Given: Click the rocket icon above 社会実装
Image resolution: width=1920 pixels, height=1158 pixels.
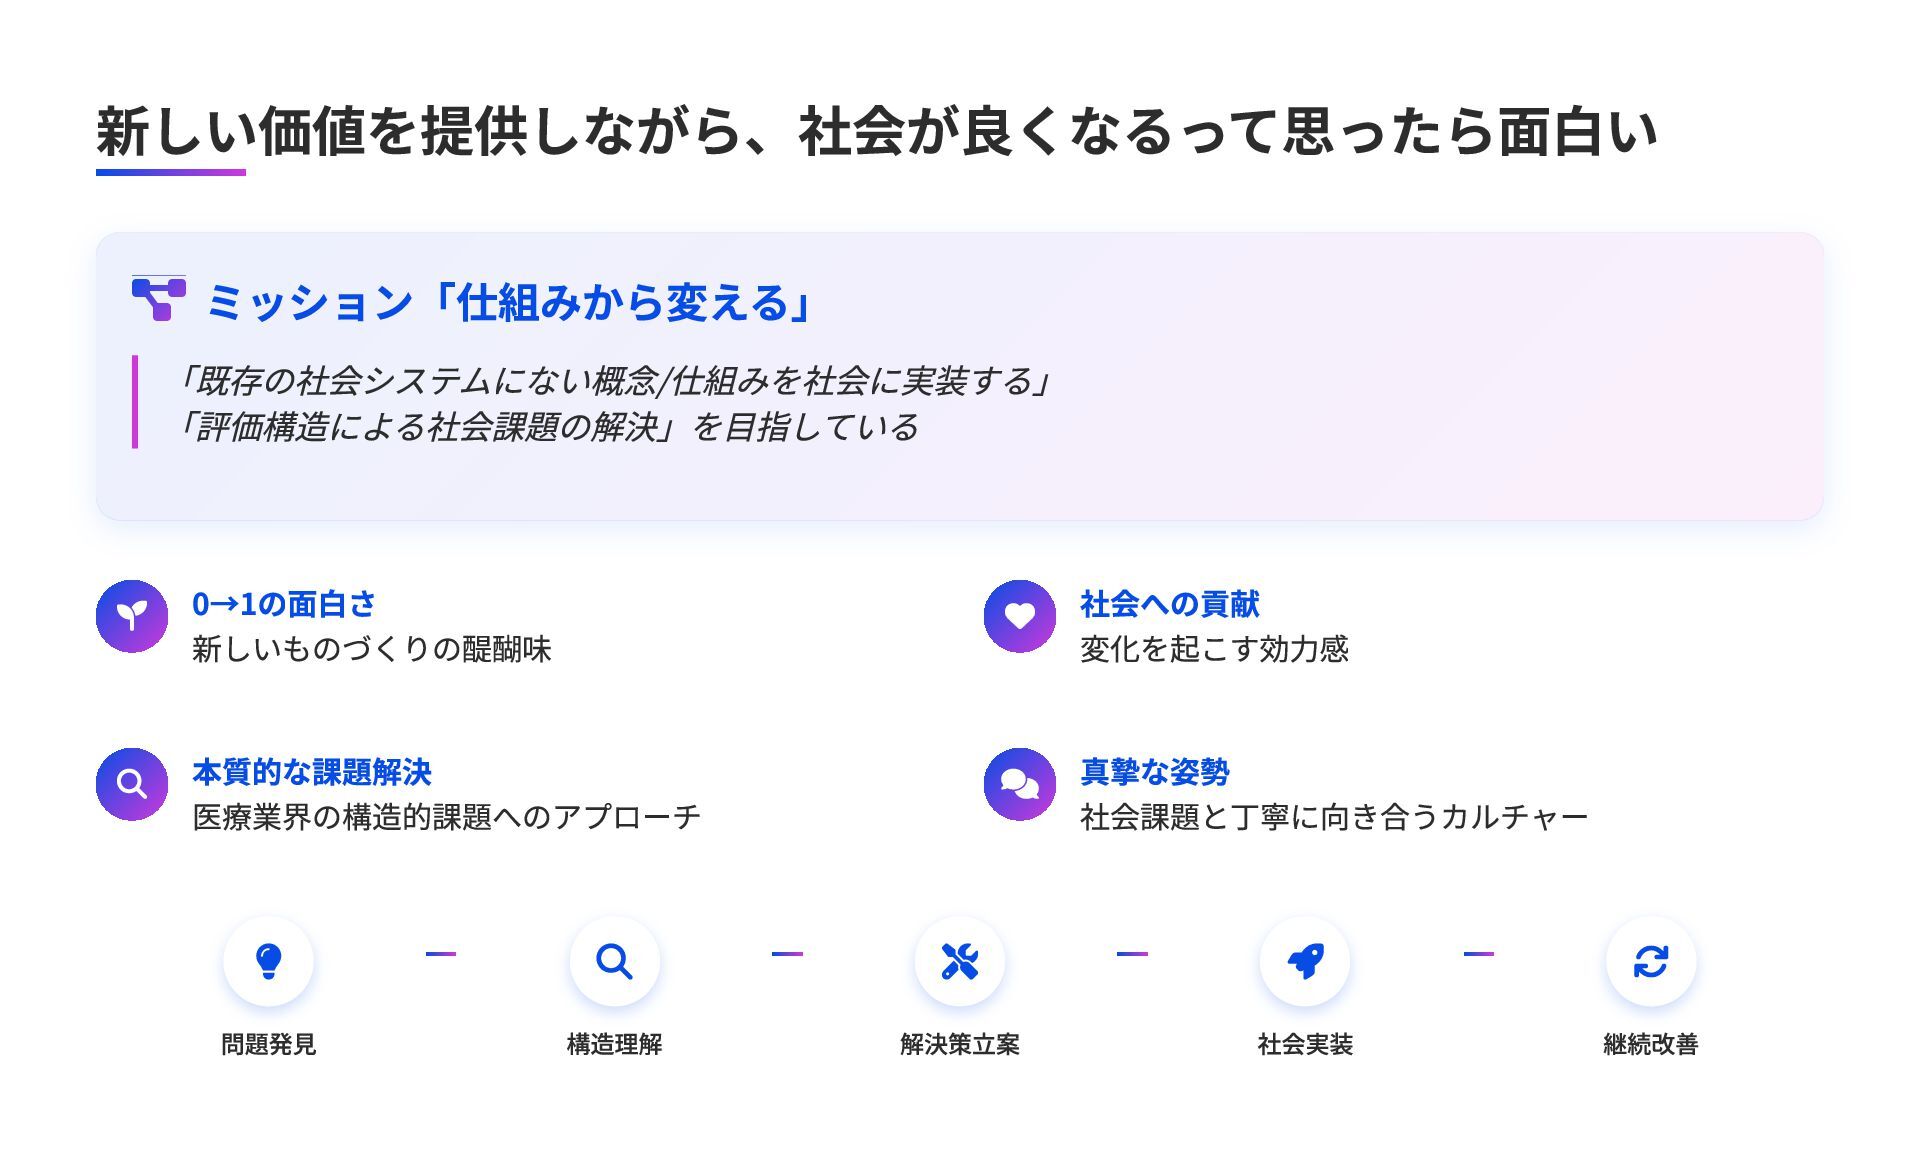Looking at the screenshot, I should (x=1305, y=961).
